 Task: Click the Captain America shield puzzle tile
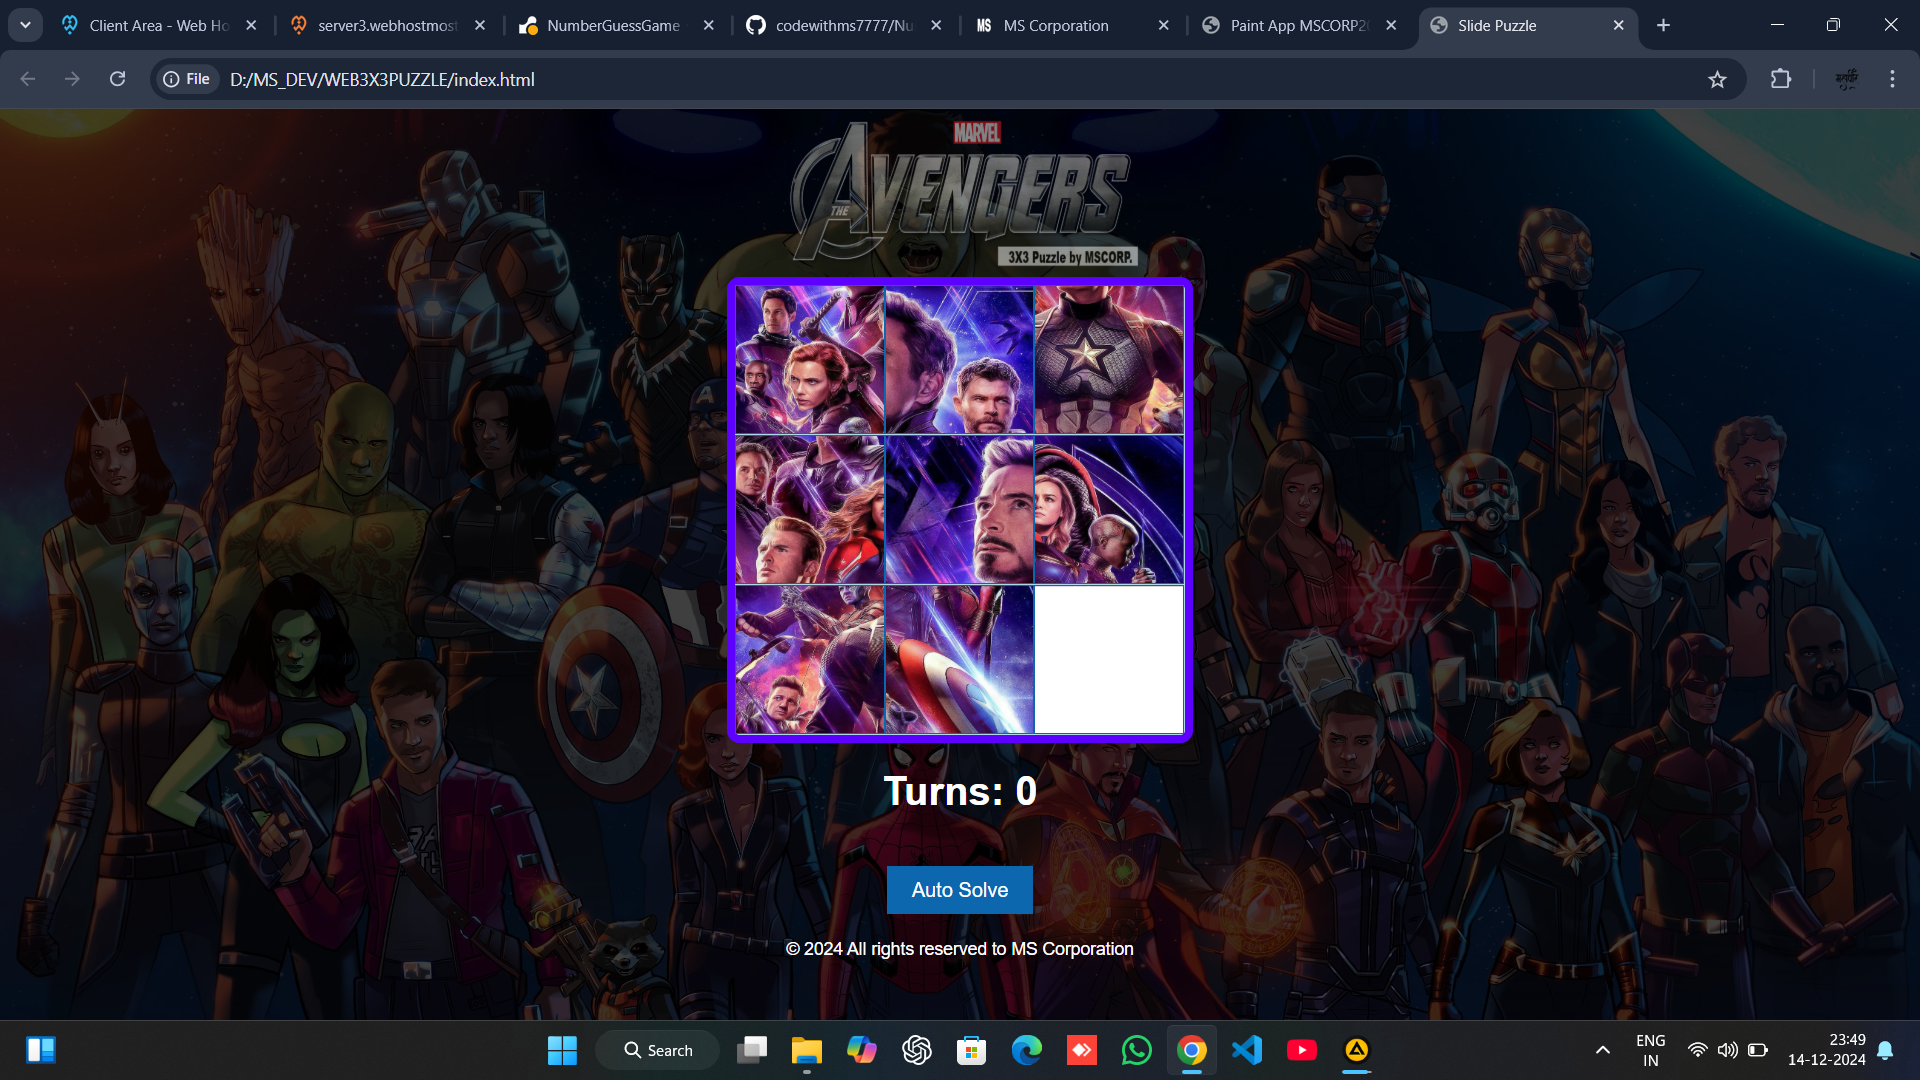959,660
